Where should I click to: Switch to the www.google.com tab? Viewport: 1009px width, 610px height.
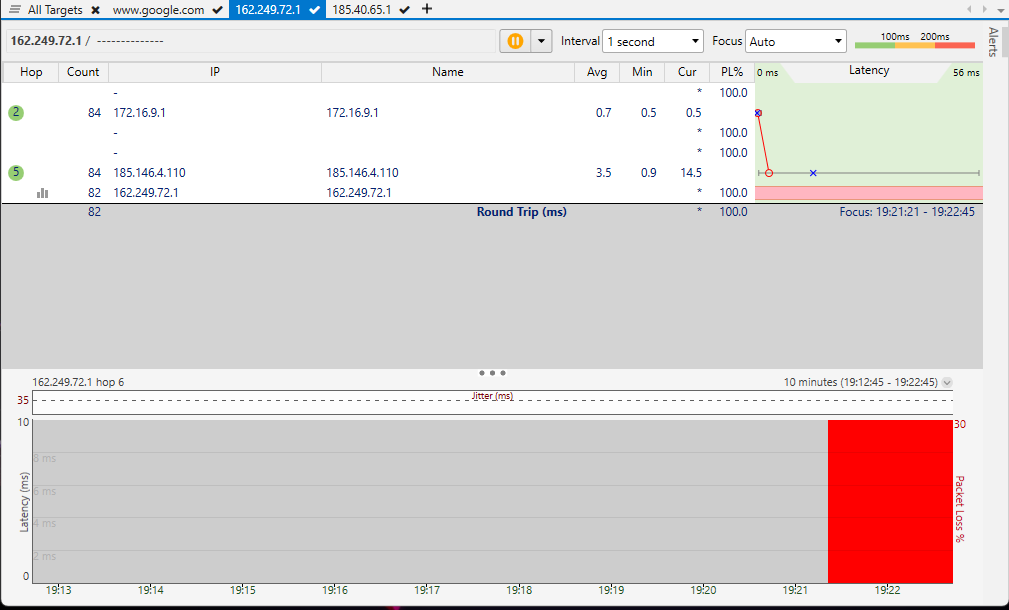pyautogui.click(x=158, y=9)
